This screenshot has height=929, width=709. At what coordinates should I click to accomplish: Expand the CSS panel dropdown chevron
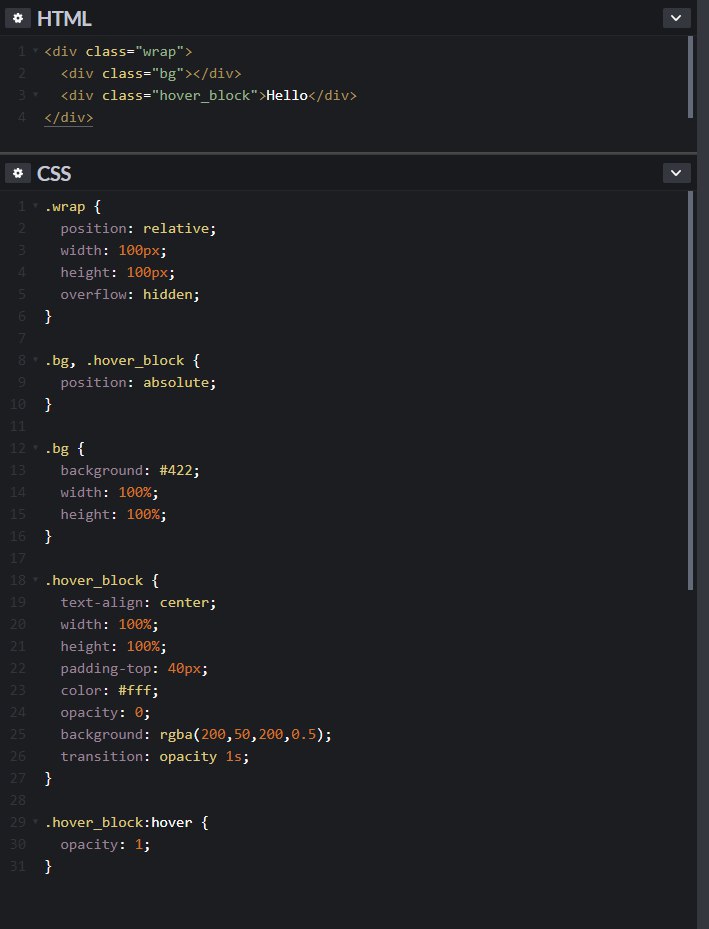pyautogui.click(x=676, y=173)
